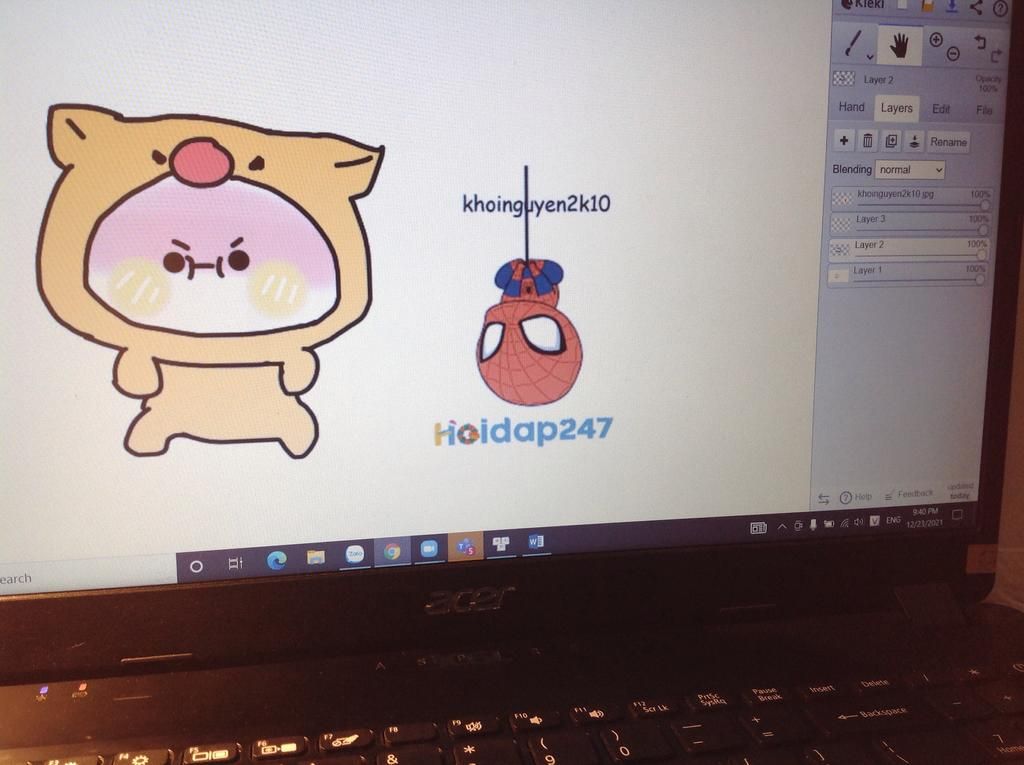
Task: Click the Layer 1 thumbnail preview
Action: [838, 275]
